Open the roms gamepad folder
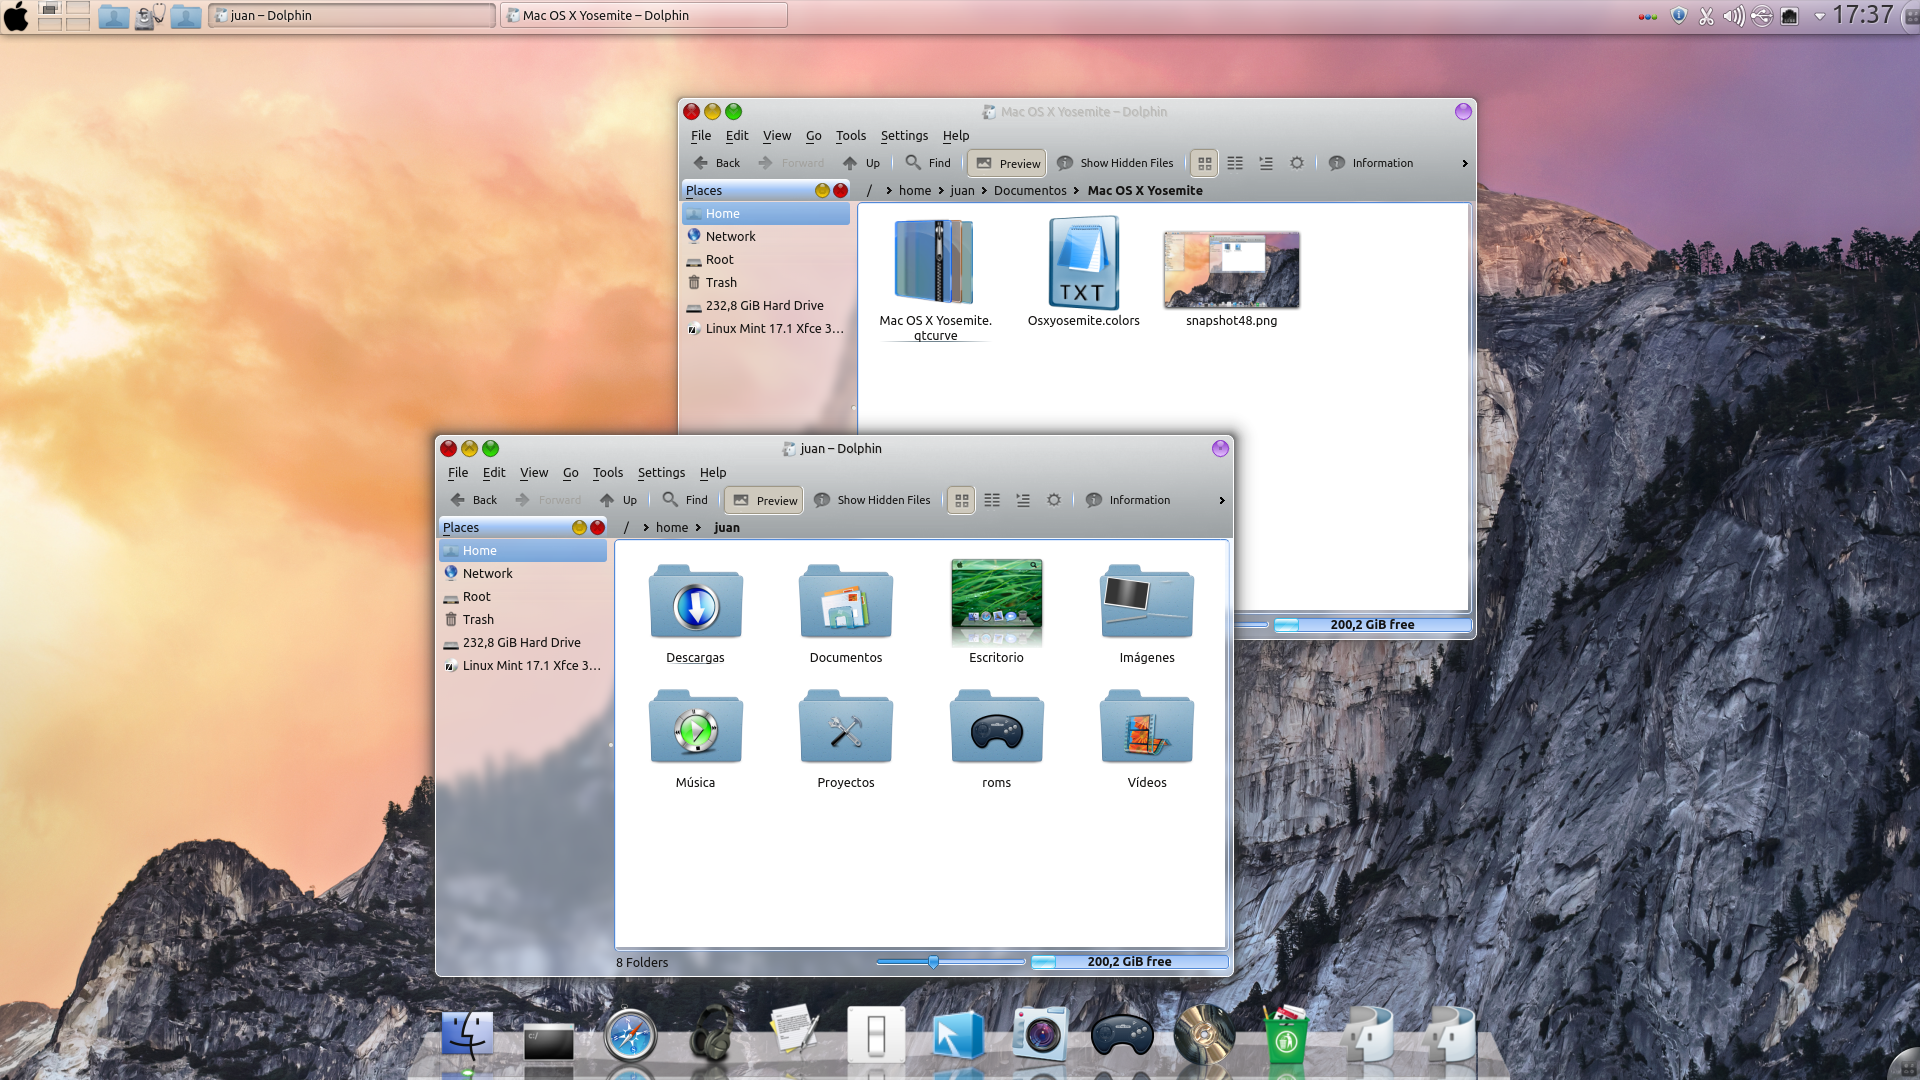Image resolution: width=1920 pixels, height=1080 pixels. click(997, 728)
